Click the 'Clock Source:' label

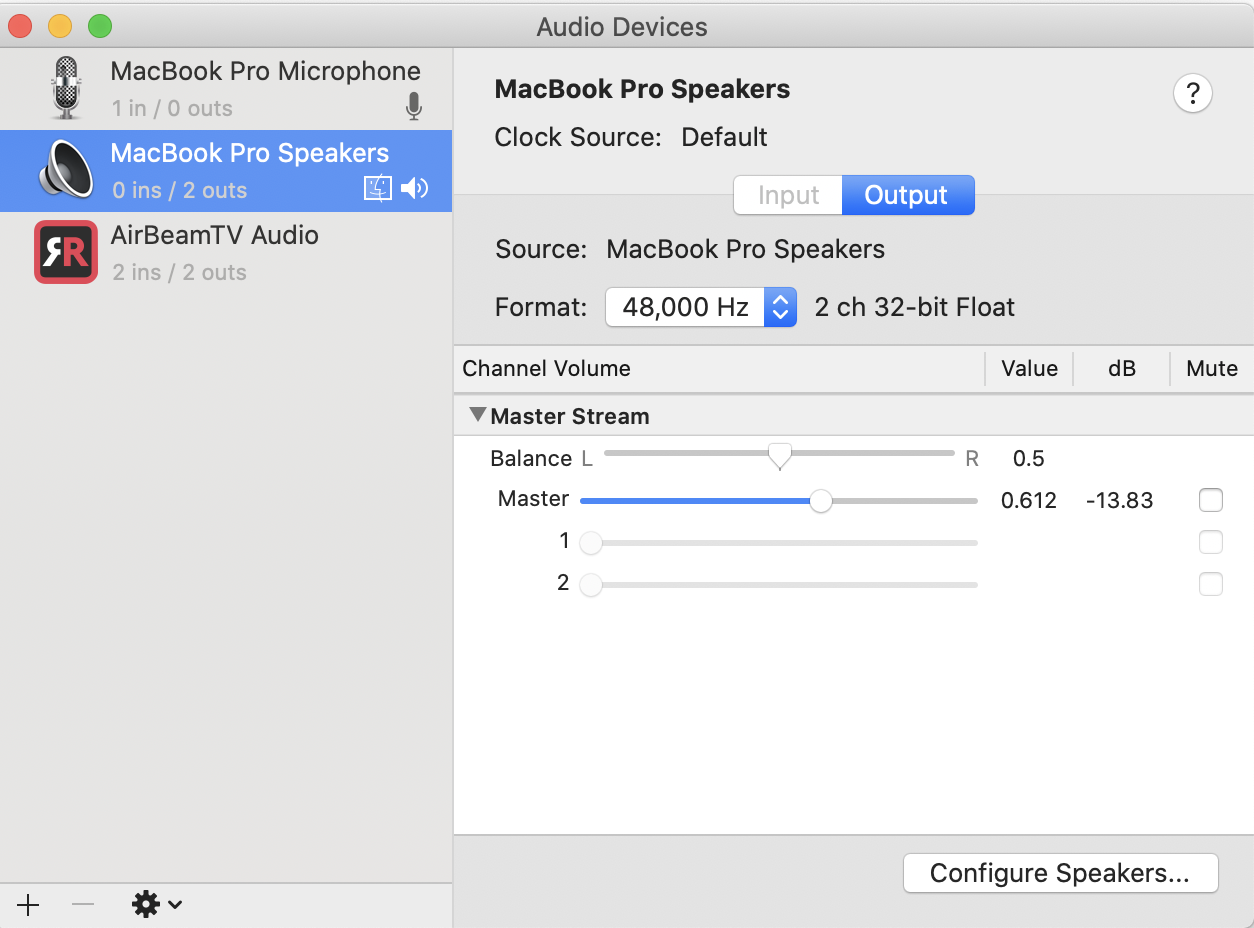coord(578,137)
